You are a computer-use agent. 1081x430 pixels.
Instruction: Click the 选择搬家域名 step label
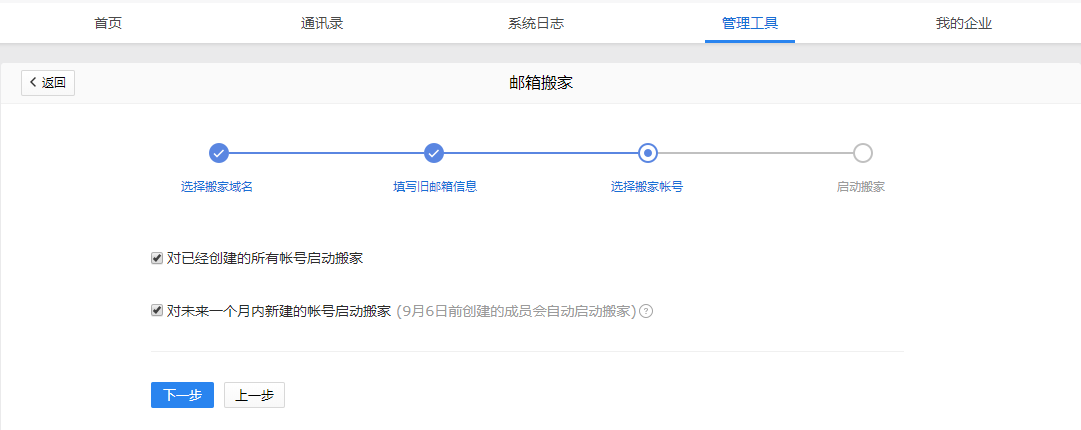tap(217, 187)
